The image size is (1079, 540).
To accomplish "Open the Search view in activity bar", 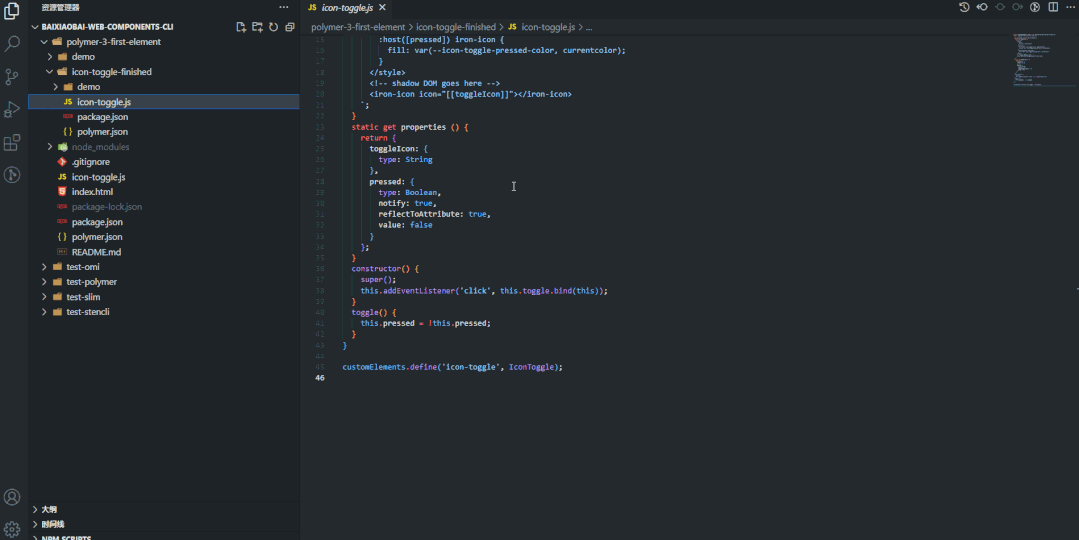I will coord(13,44).
